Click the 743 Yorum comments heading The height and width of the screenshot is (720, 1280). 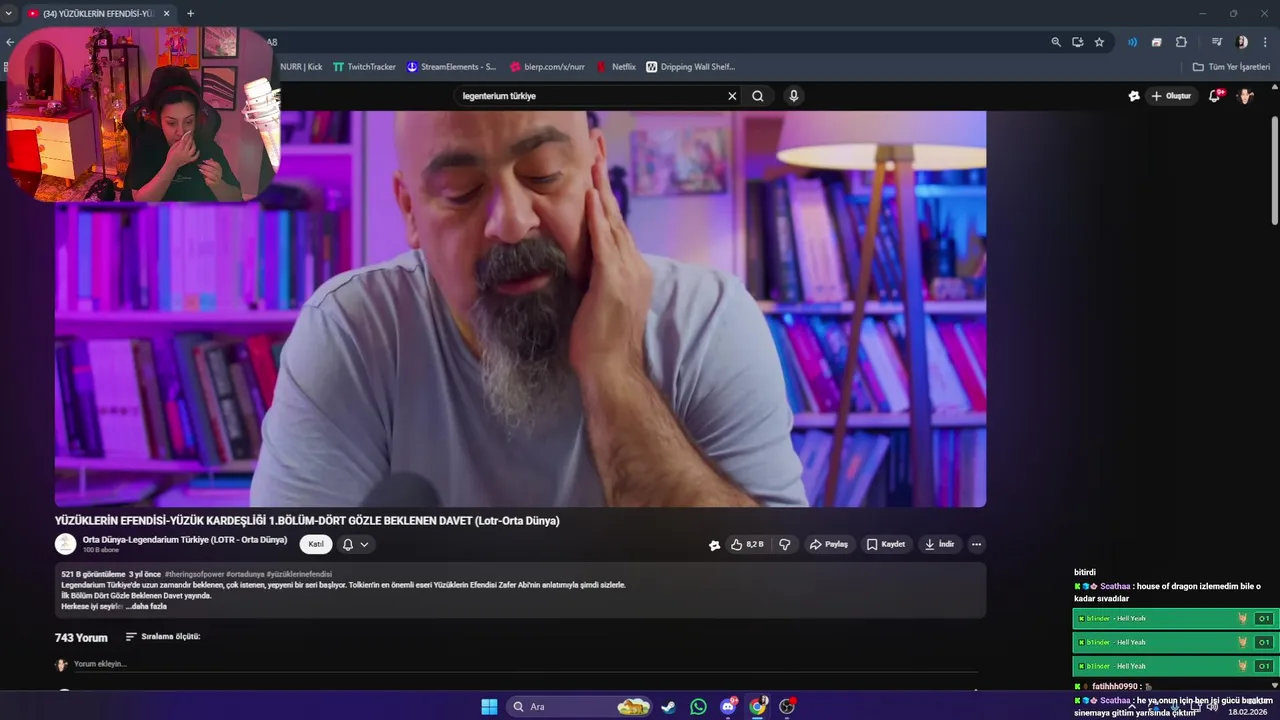coord(81,637)
